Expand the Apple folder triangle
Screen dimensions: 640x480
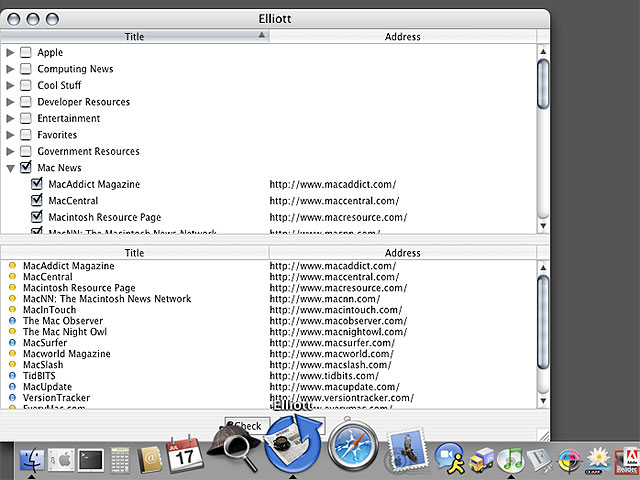coord(10,53)
